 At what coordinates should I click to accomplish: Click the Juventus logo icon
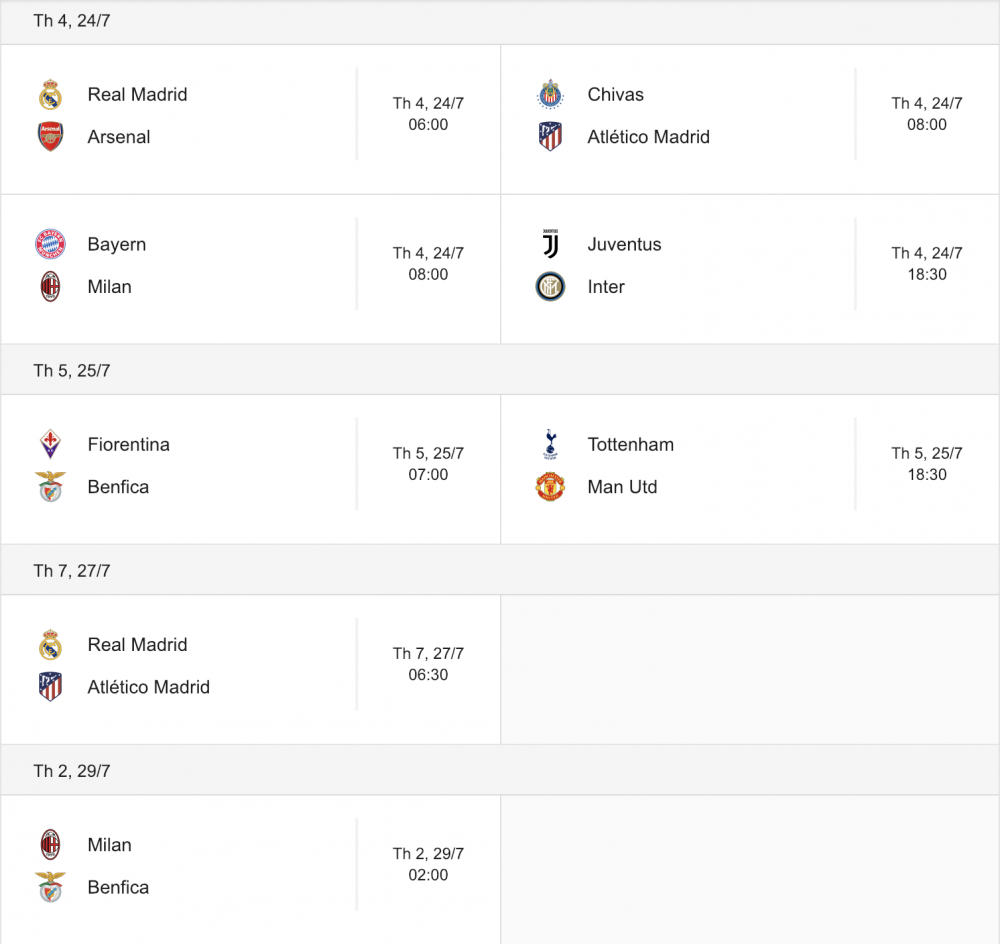pyautogui.click(x=550, y=245)
